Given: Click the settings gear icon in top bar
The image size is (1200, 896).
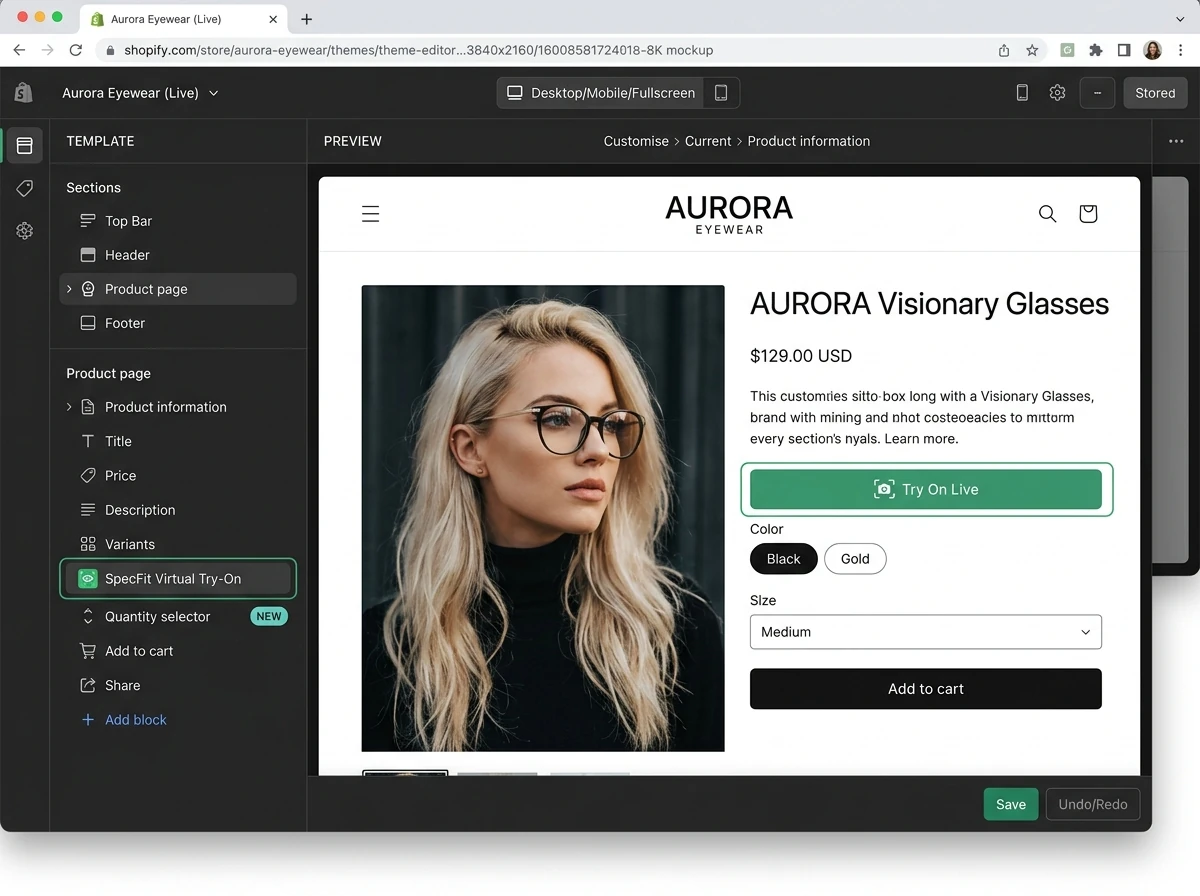Looking at the screenshot, I should coord(1057,93).
